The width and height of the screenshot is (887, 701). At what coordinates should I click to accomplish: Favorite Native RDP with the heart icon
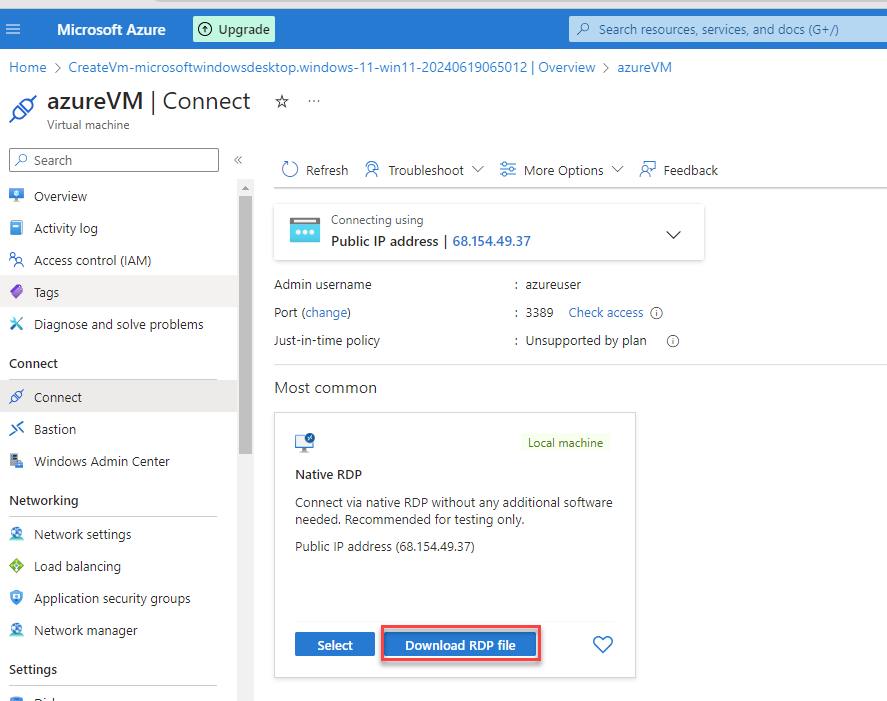[x=602, y=645]
